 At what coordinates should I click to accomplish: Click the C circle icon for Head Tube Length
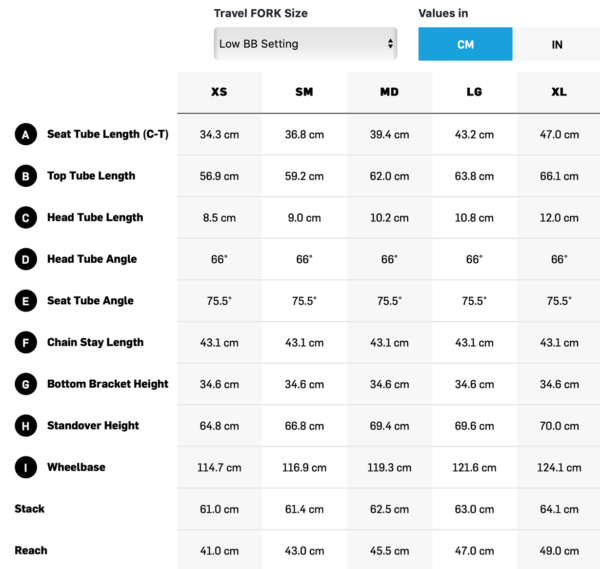point(25,218)
